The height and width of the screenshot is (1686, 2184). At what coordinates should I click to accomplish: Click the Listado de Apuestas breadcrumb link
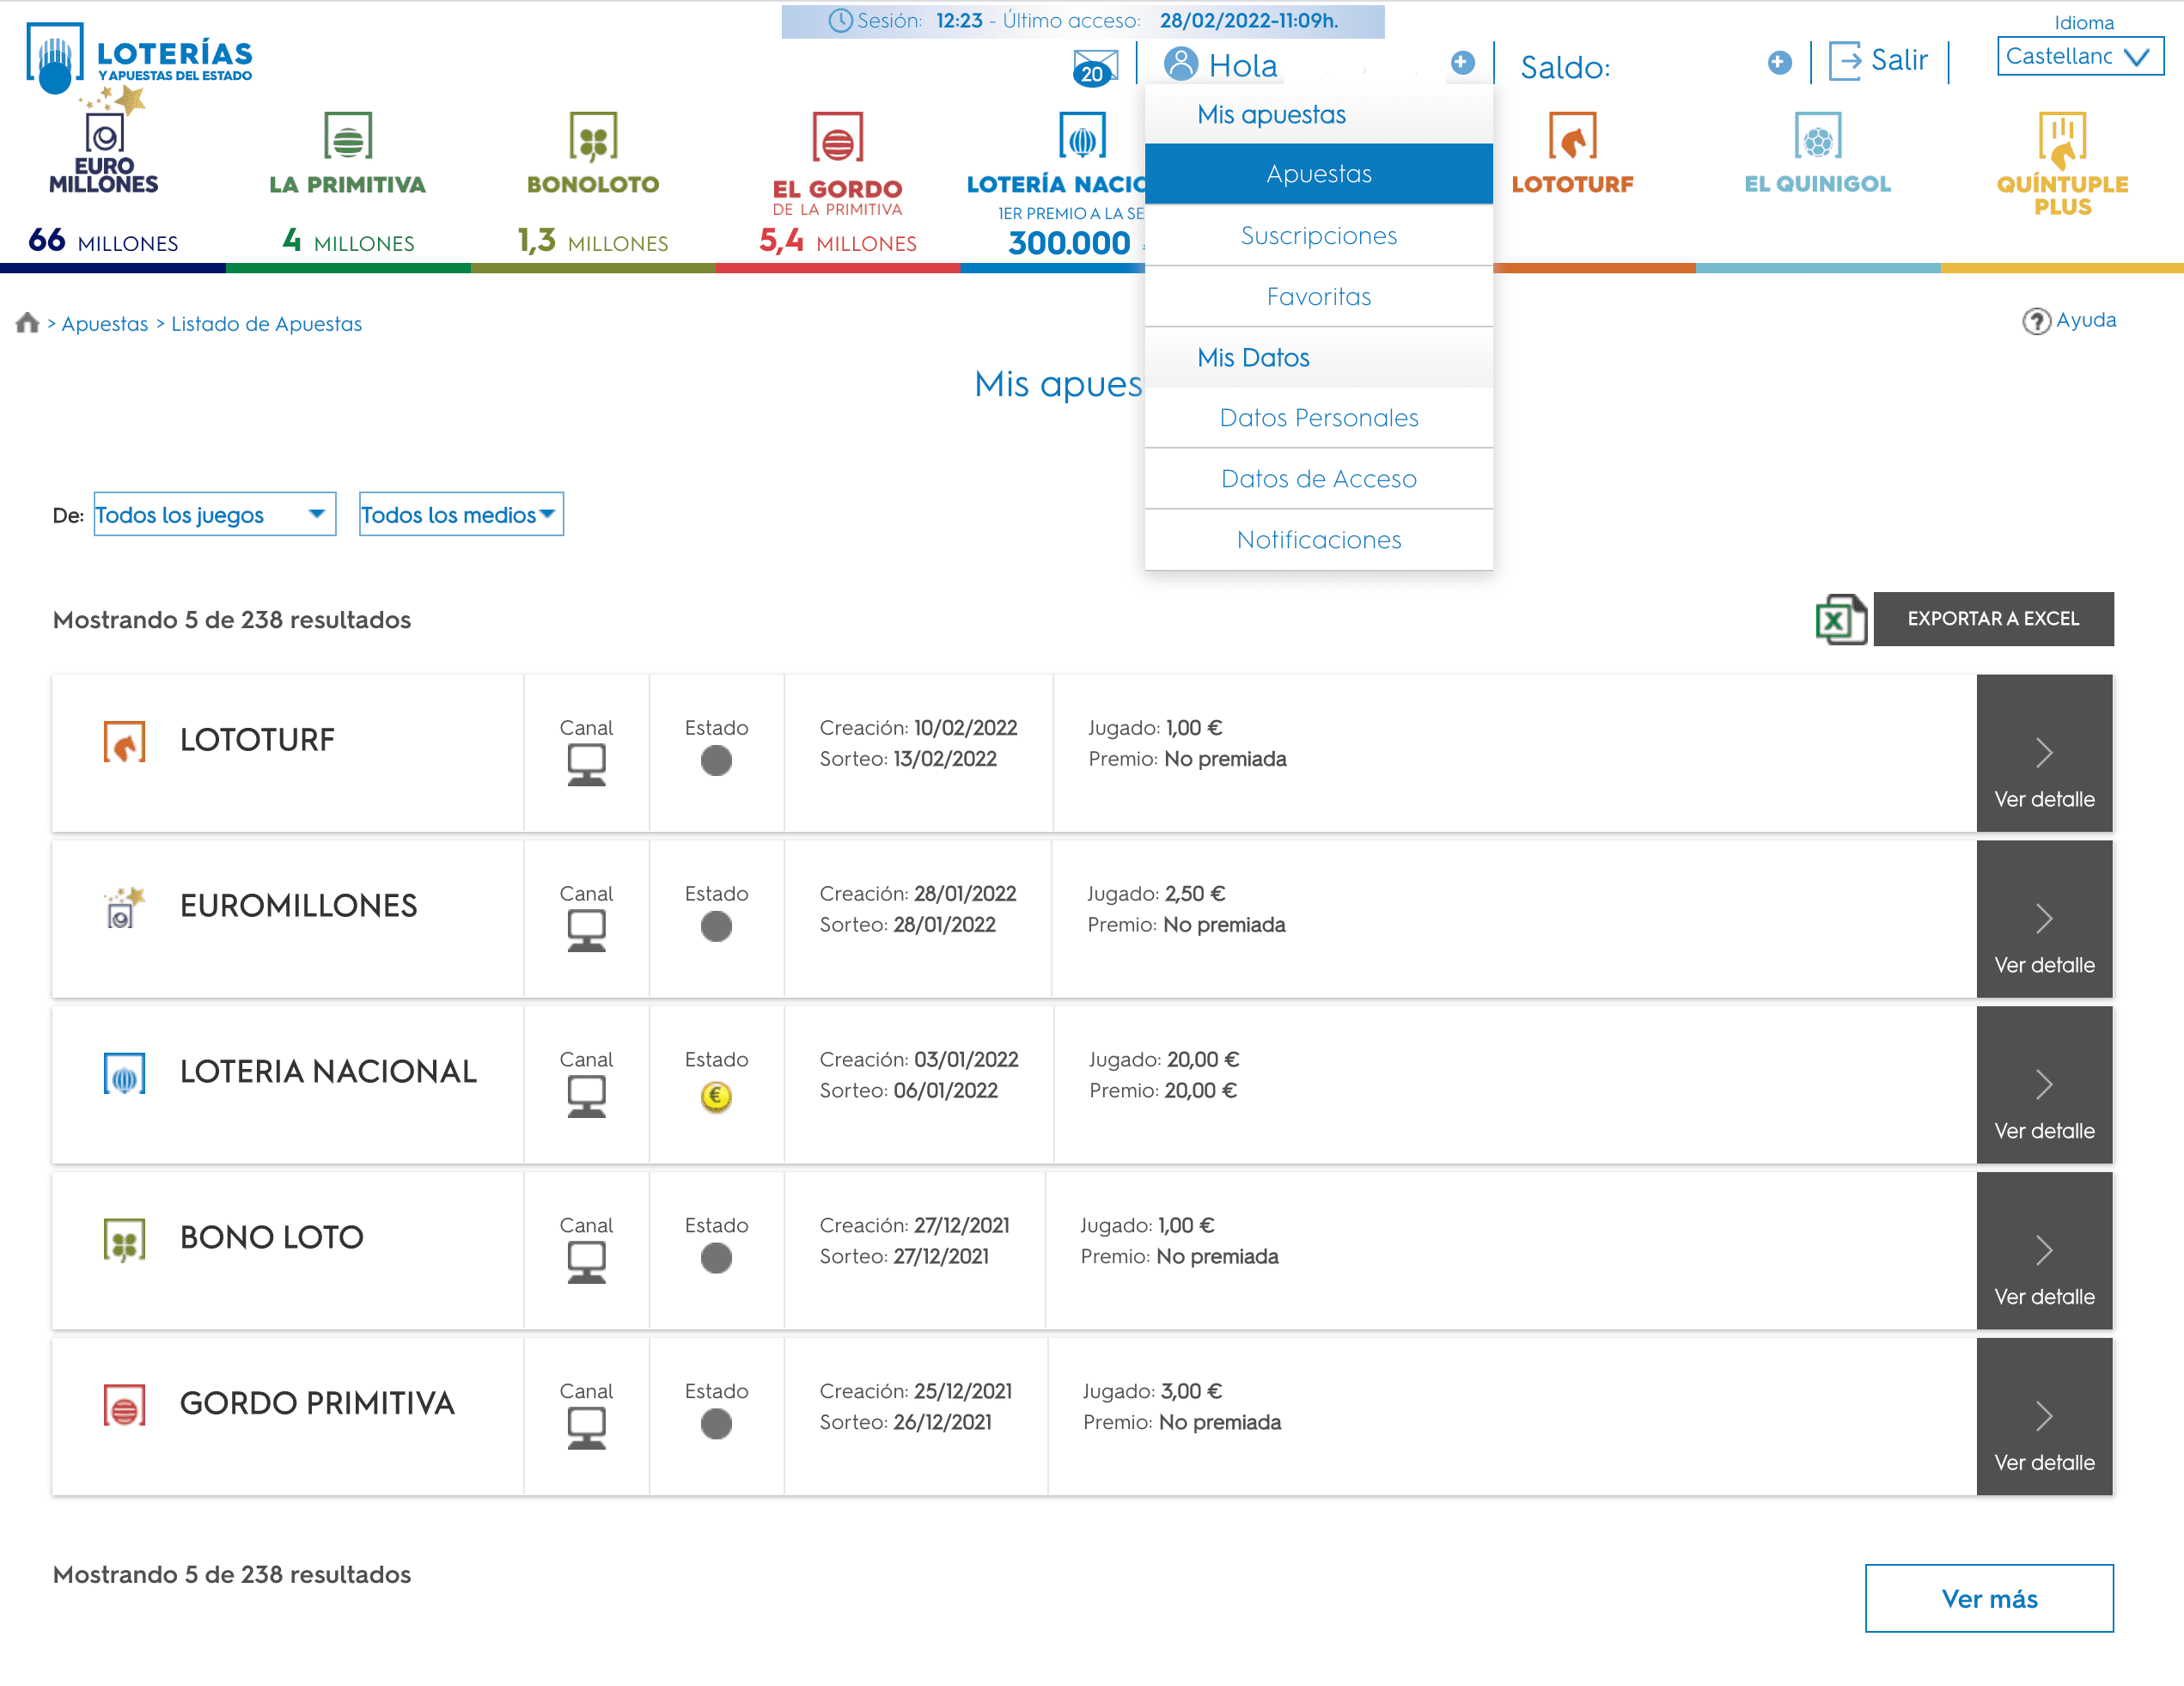point(266,324)
